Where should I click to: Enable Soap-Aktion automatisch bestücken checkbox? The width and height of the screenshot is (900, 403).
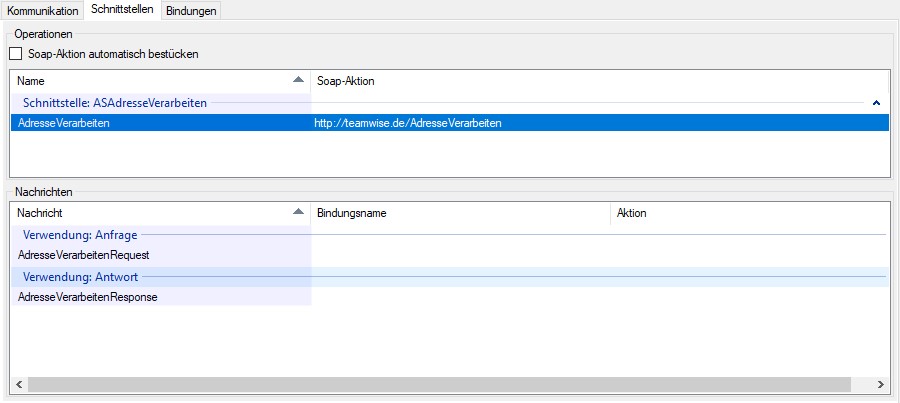tap(15, 54)
